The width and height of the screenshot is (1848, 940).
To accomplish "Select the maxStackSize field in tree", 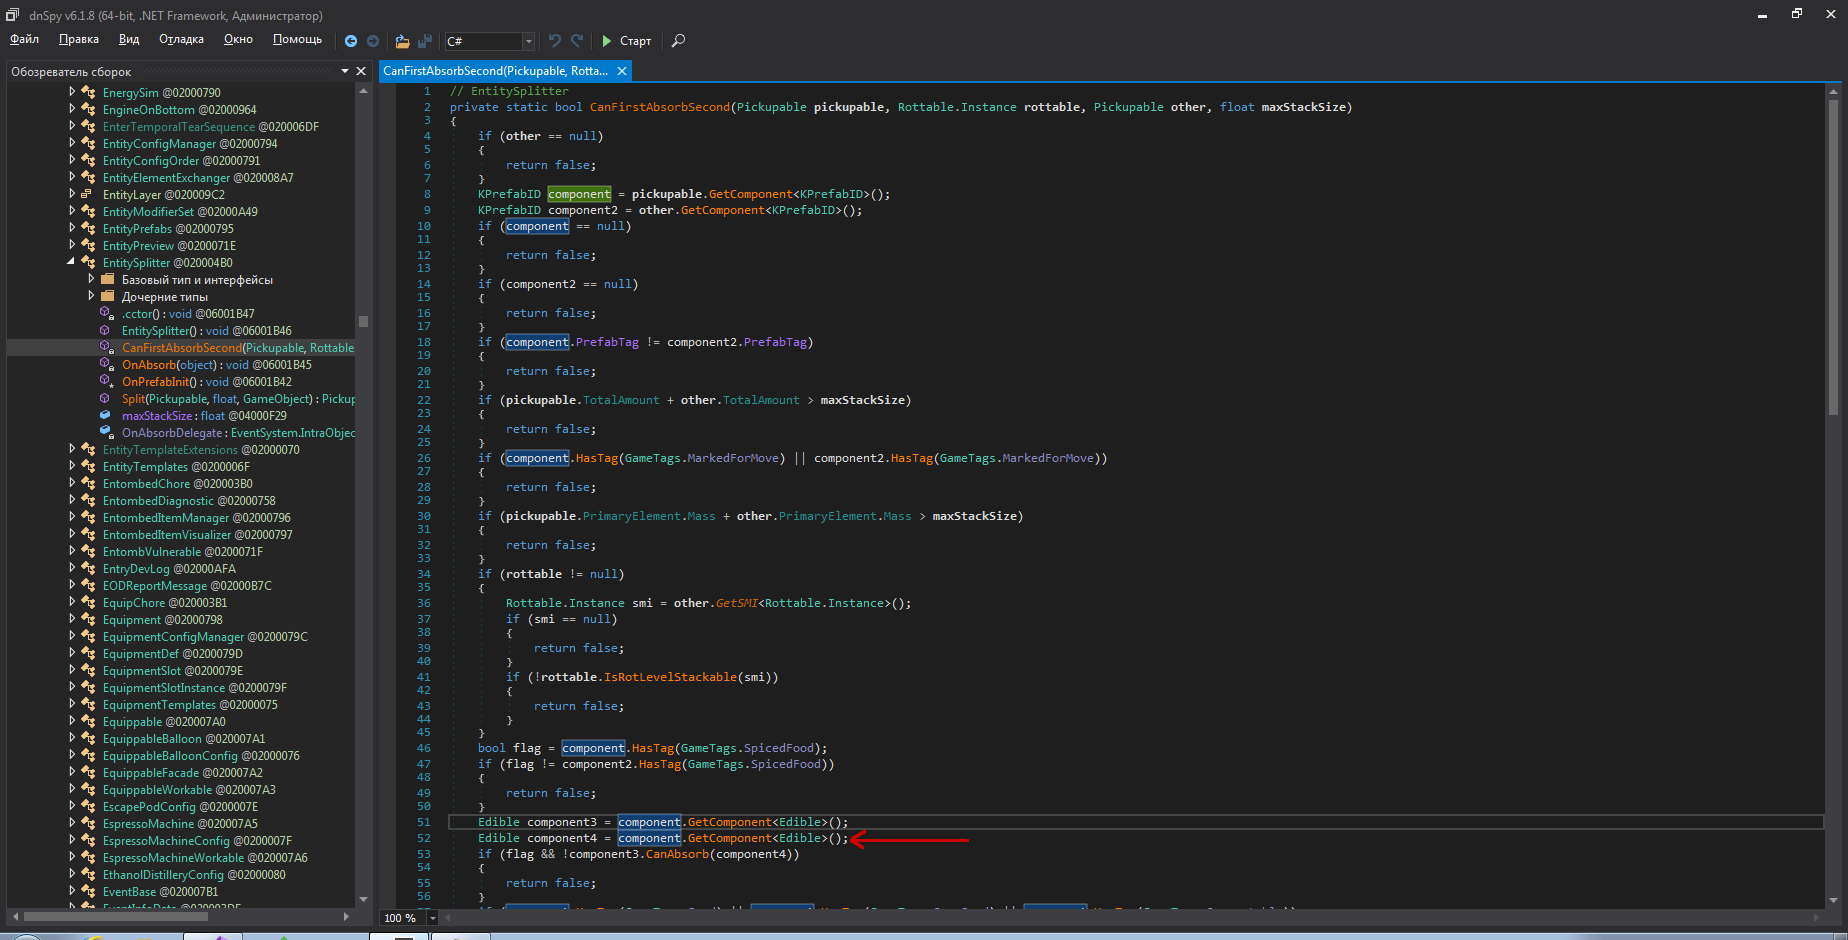I will pos(157,416).
